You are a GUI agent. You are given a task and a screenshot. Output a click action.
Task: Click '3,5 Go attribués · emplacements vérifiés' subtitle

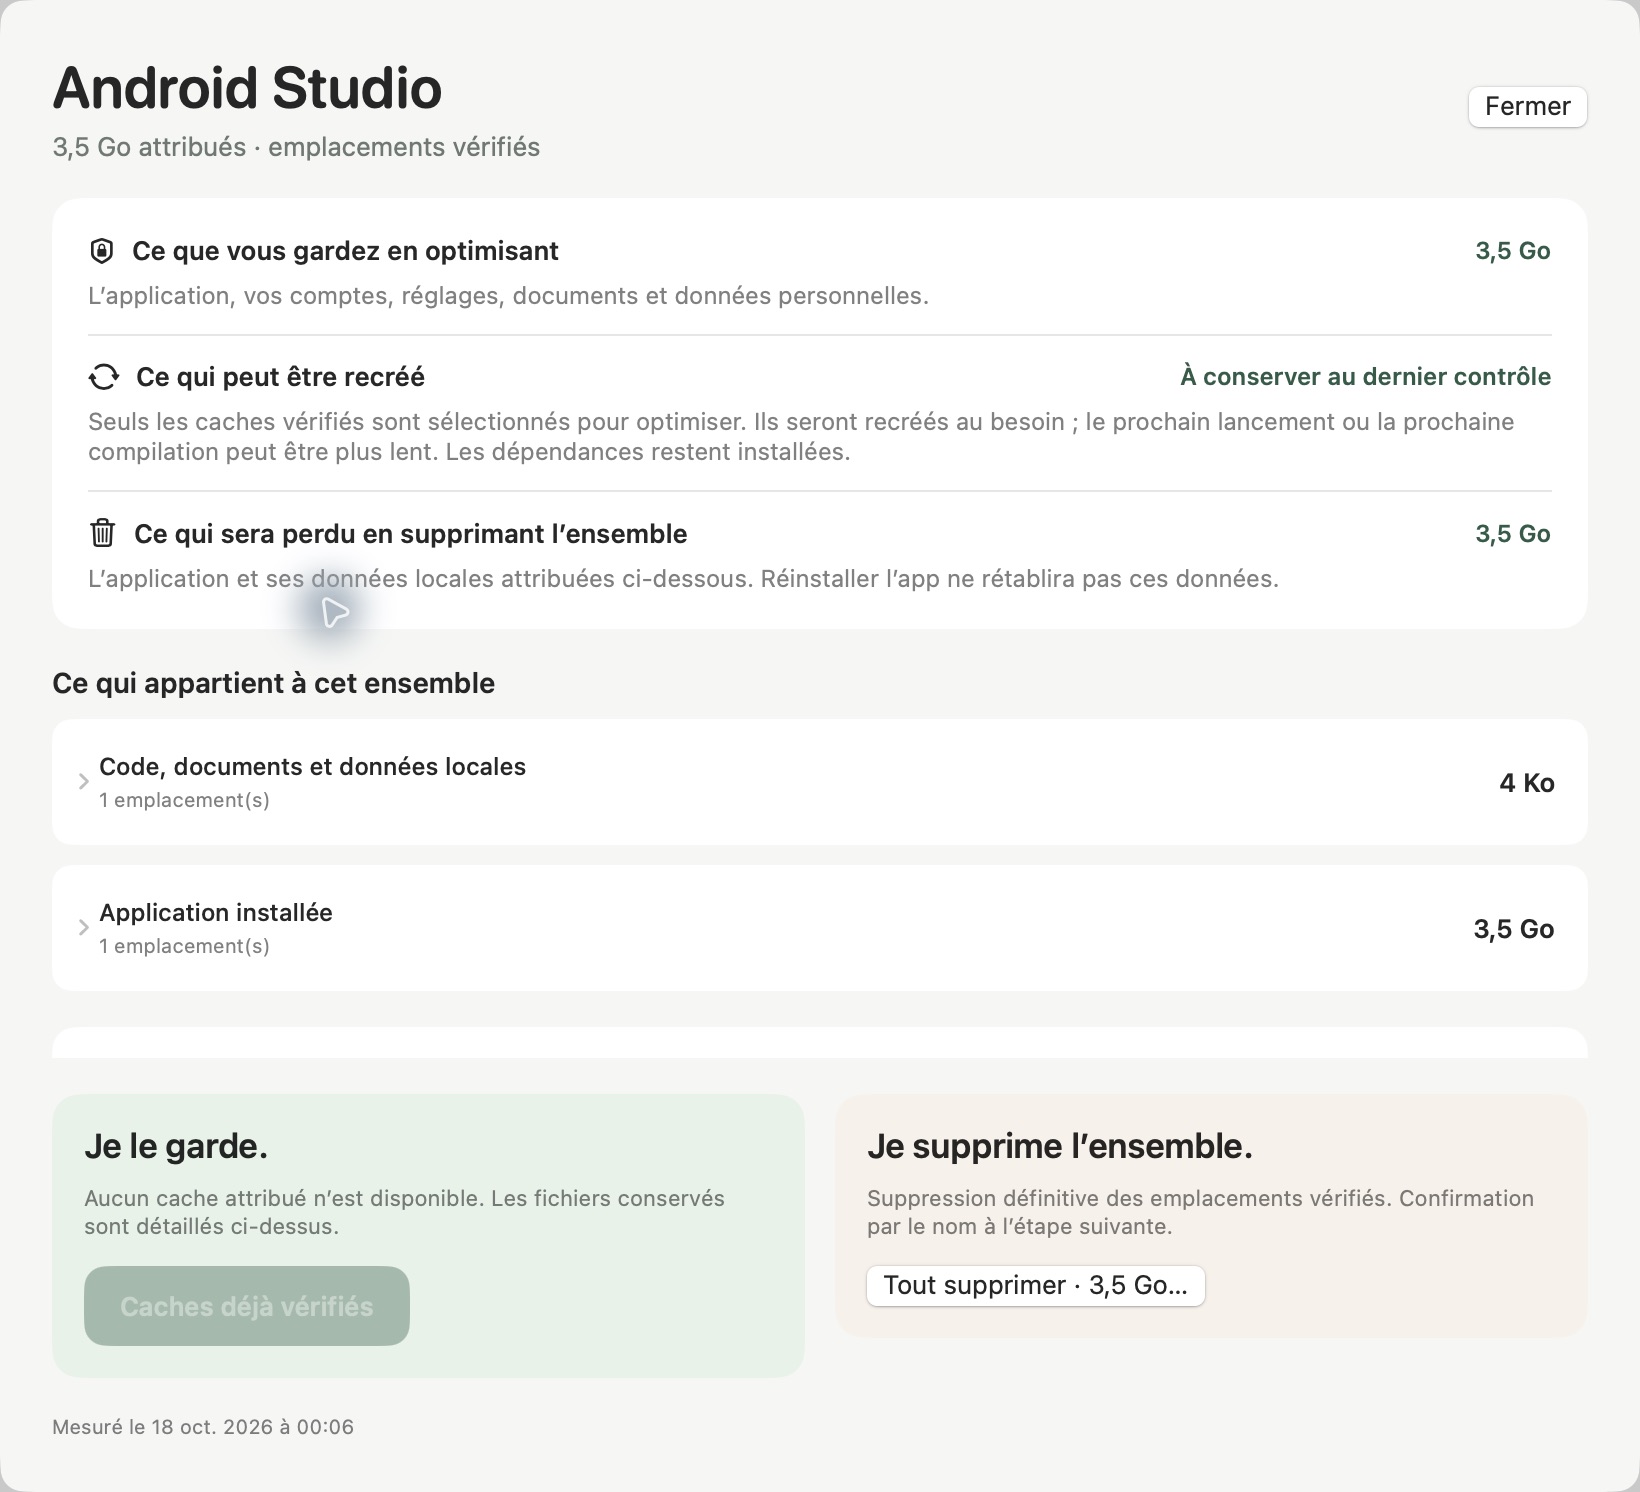pyautogui.click(x=296, y=147)
